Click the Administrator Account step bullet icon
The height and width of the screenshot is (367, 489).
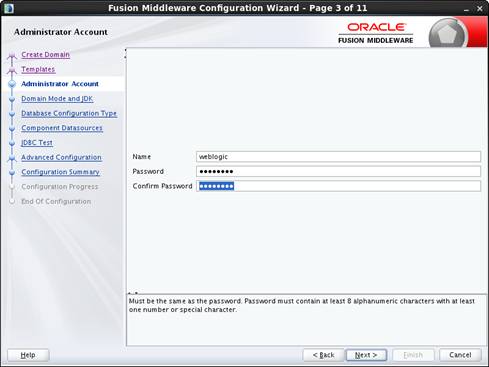pos(12,84)
